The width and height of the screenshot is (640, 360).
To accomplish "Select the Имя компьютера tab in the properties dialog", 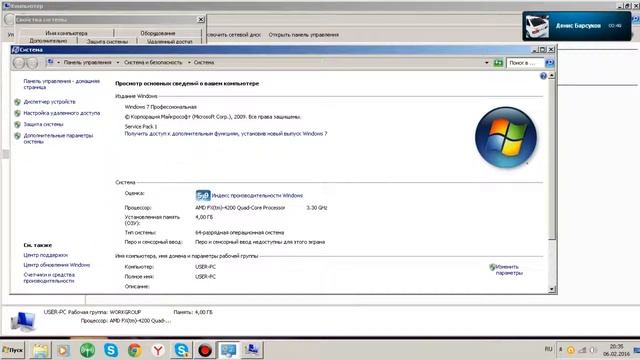I will click(x=66, y=33).
